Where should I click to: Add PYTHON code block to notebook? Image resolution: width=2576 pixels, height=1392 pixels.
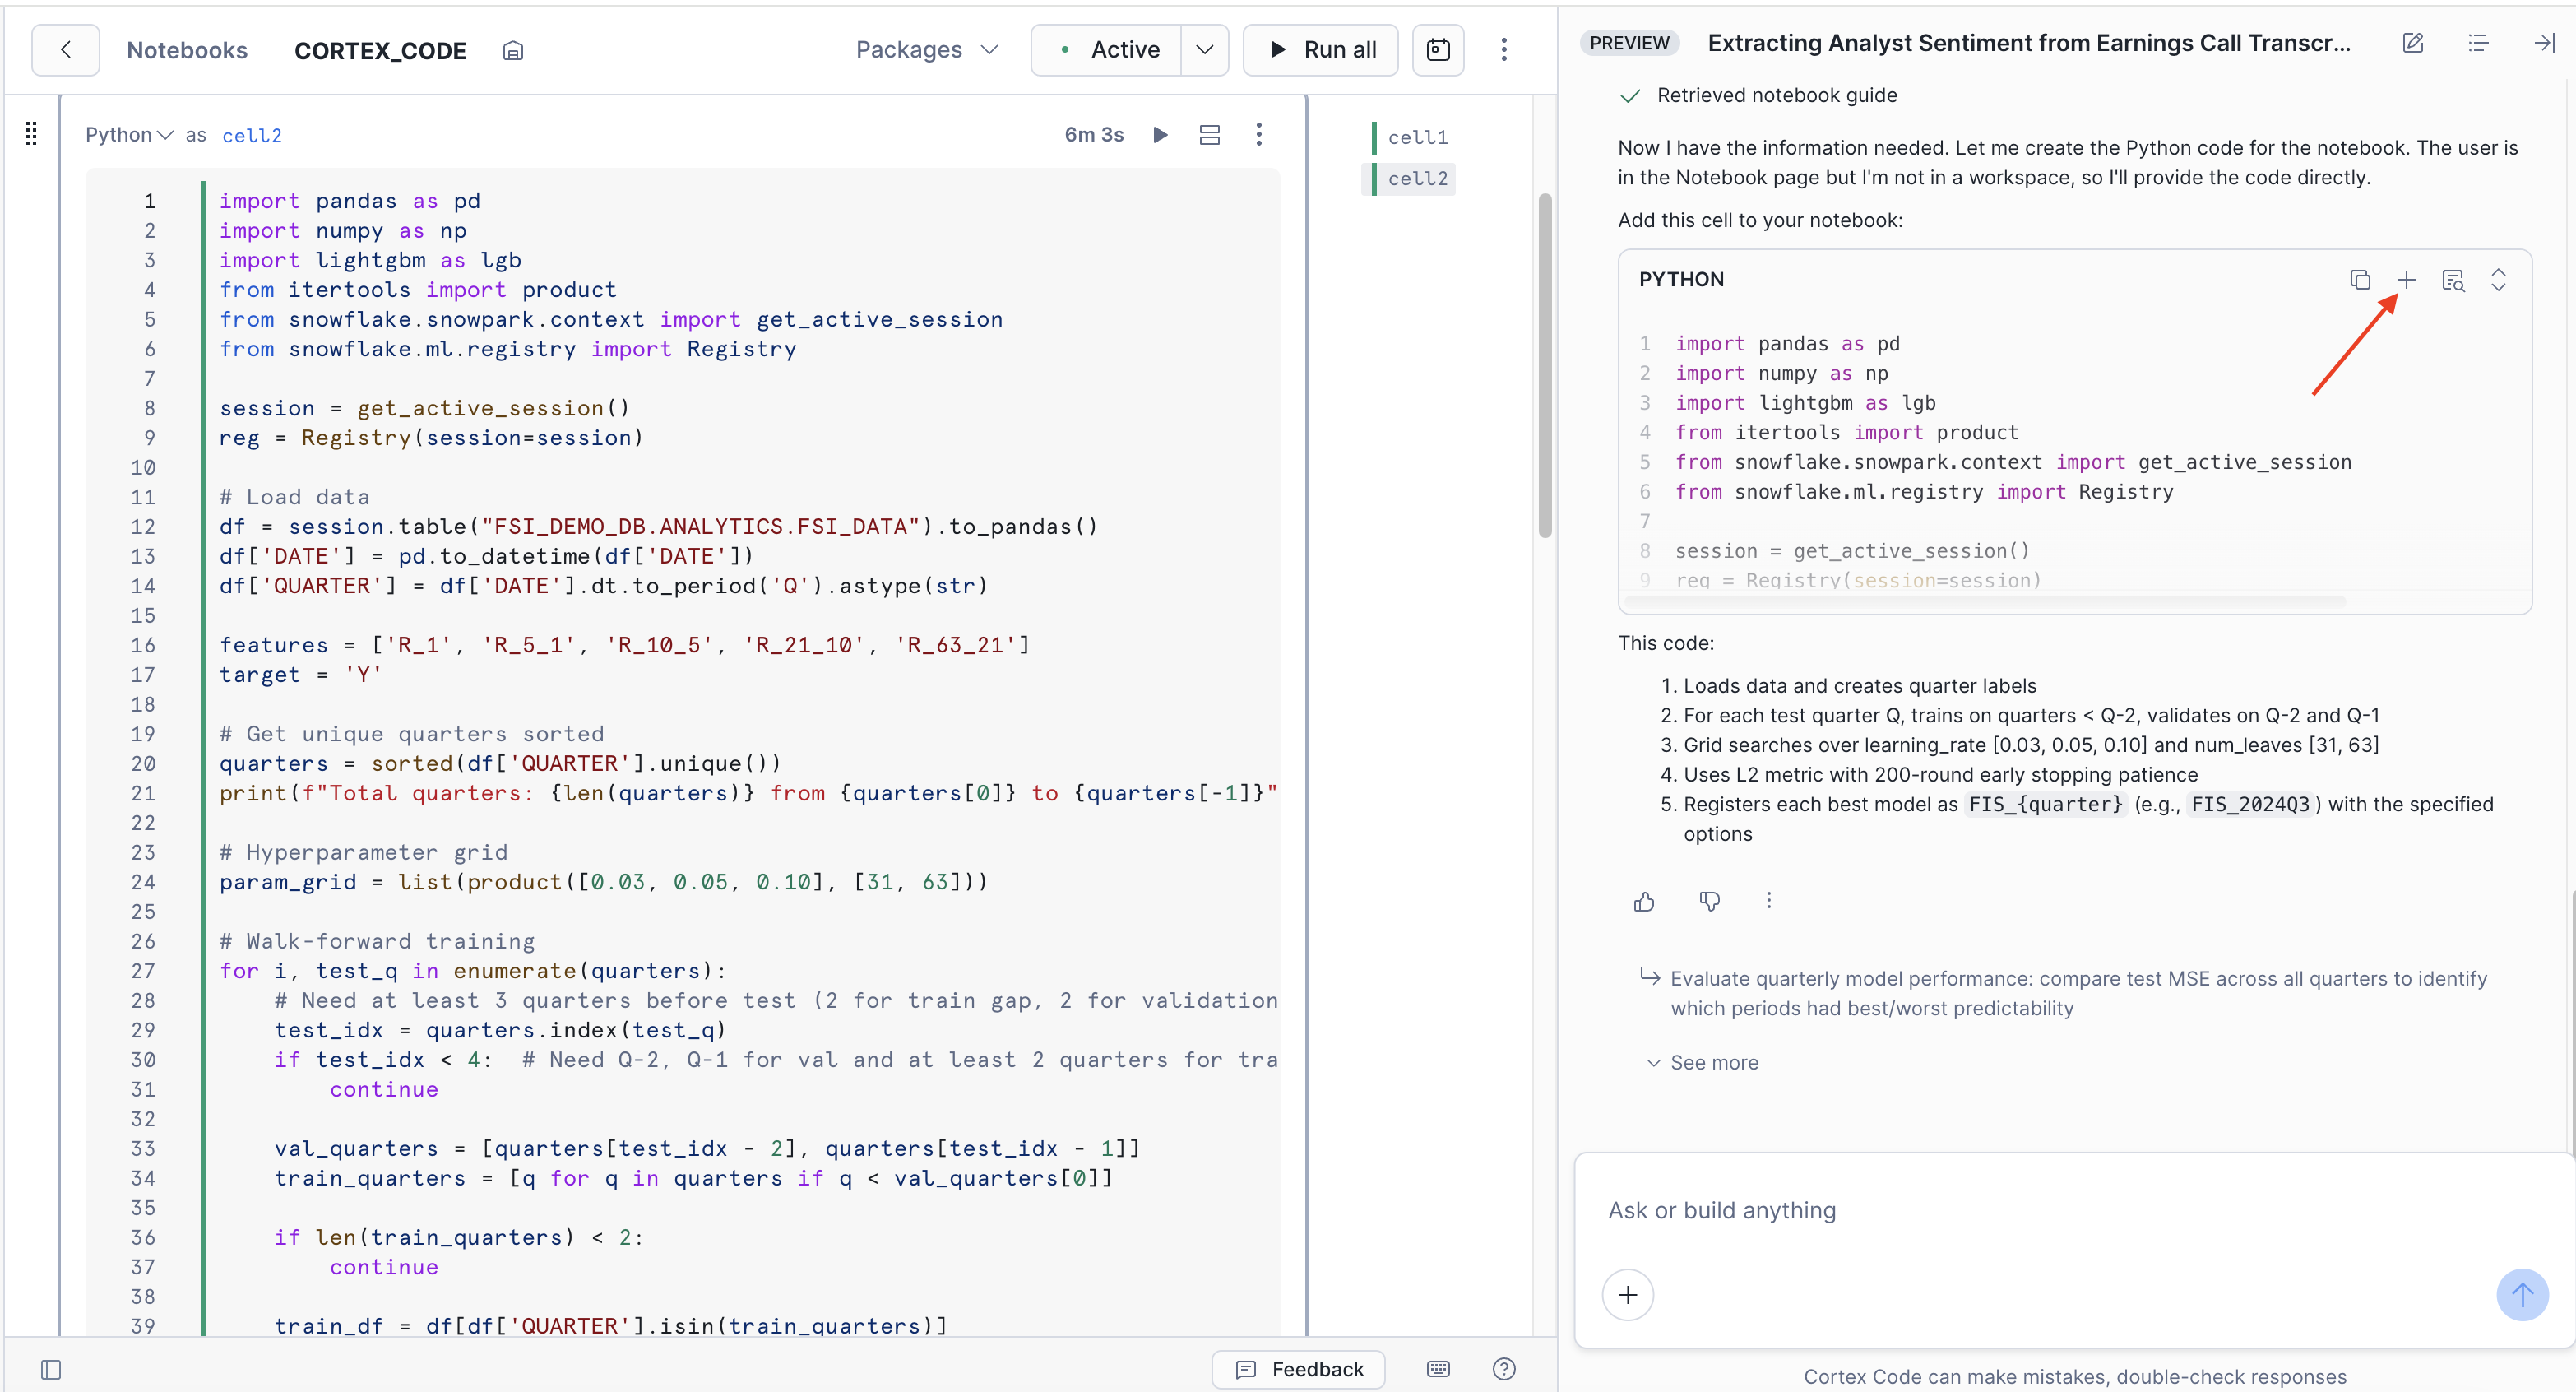2406,280
